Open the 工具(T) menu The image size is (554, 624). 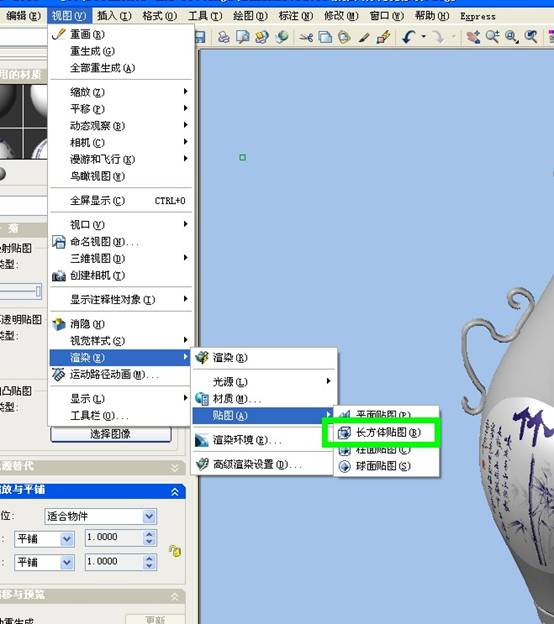pyautogui.click(x=205, y=16)
